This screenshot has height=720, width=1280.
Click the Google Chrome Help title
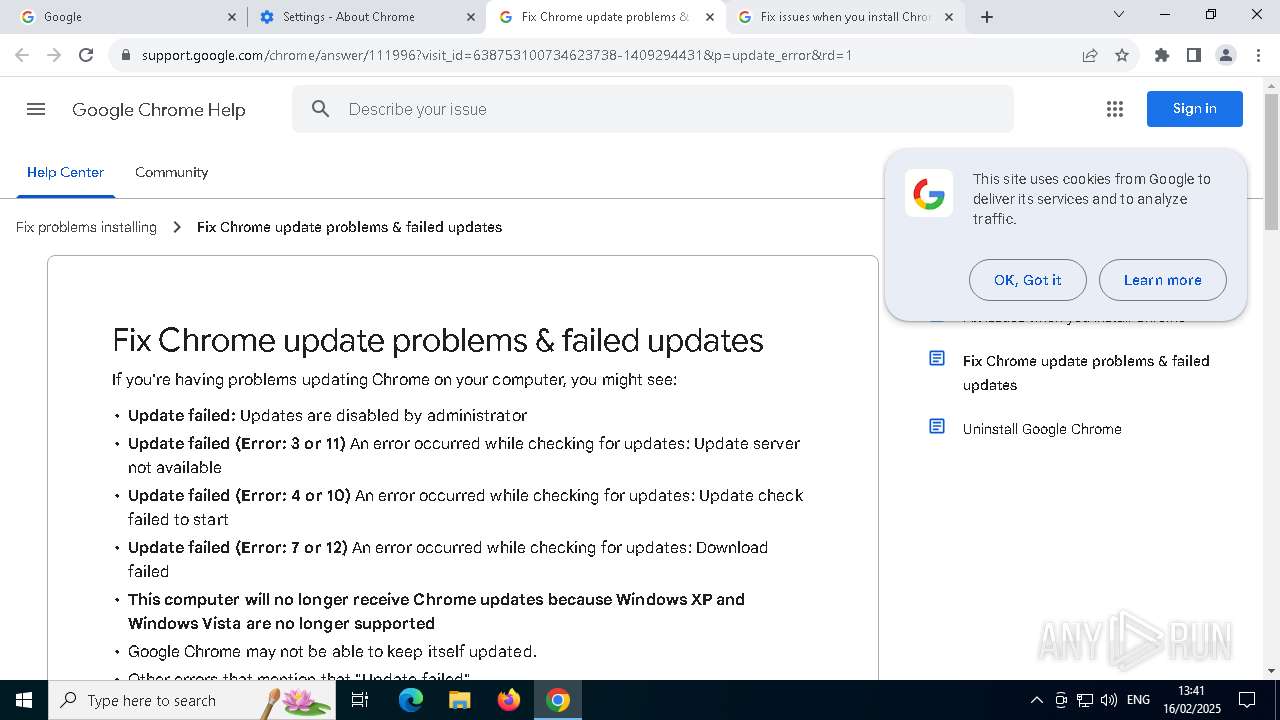tap(158, 110)
